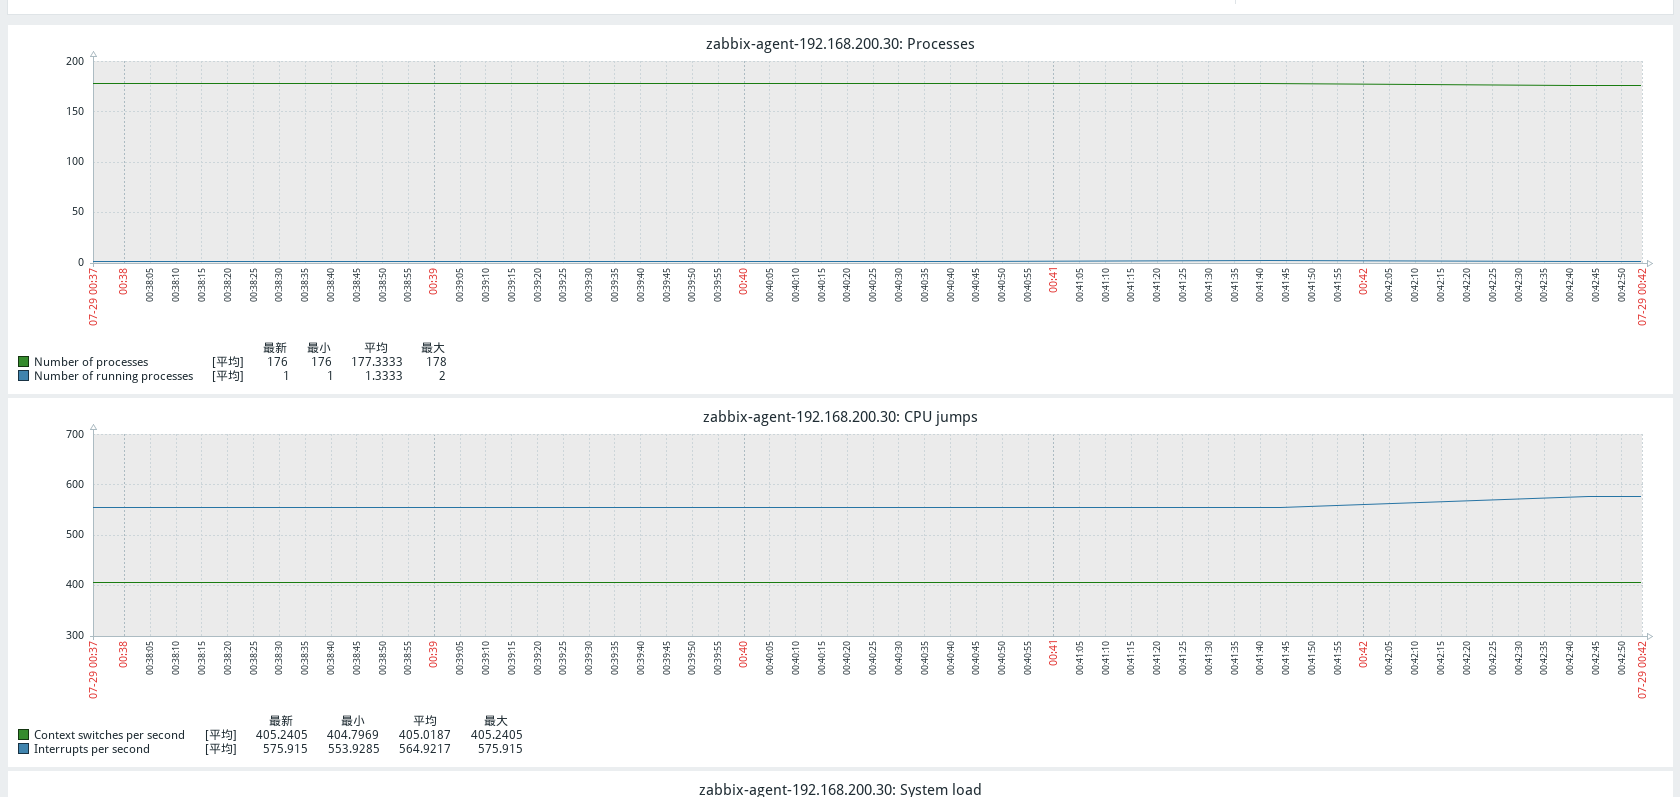
Task: Click the 200 y-axis label
Action: pyautogui.click(x=75, y=61)
